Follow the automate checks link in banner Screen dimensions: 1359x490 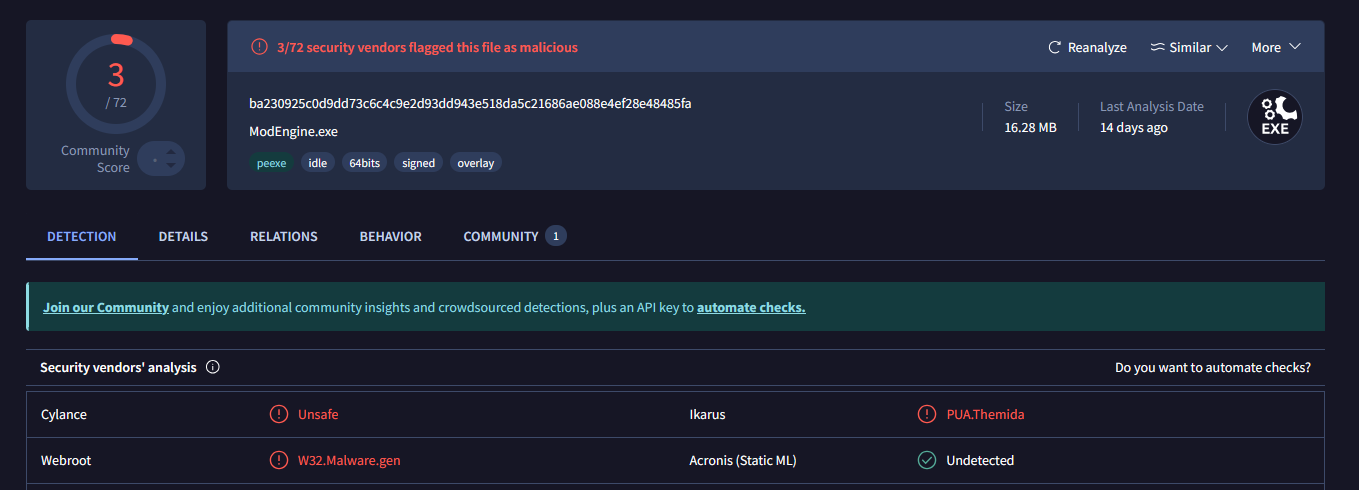pos(751,307)
